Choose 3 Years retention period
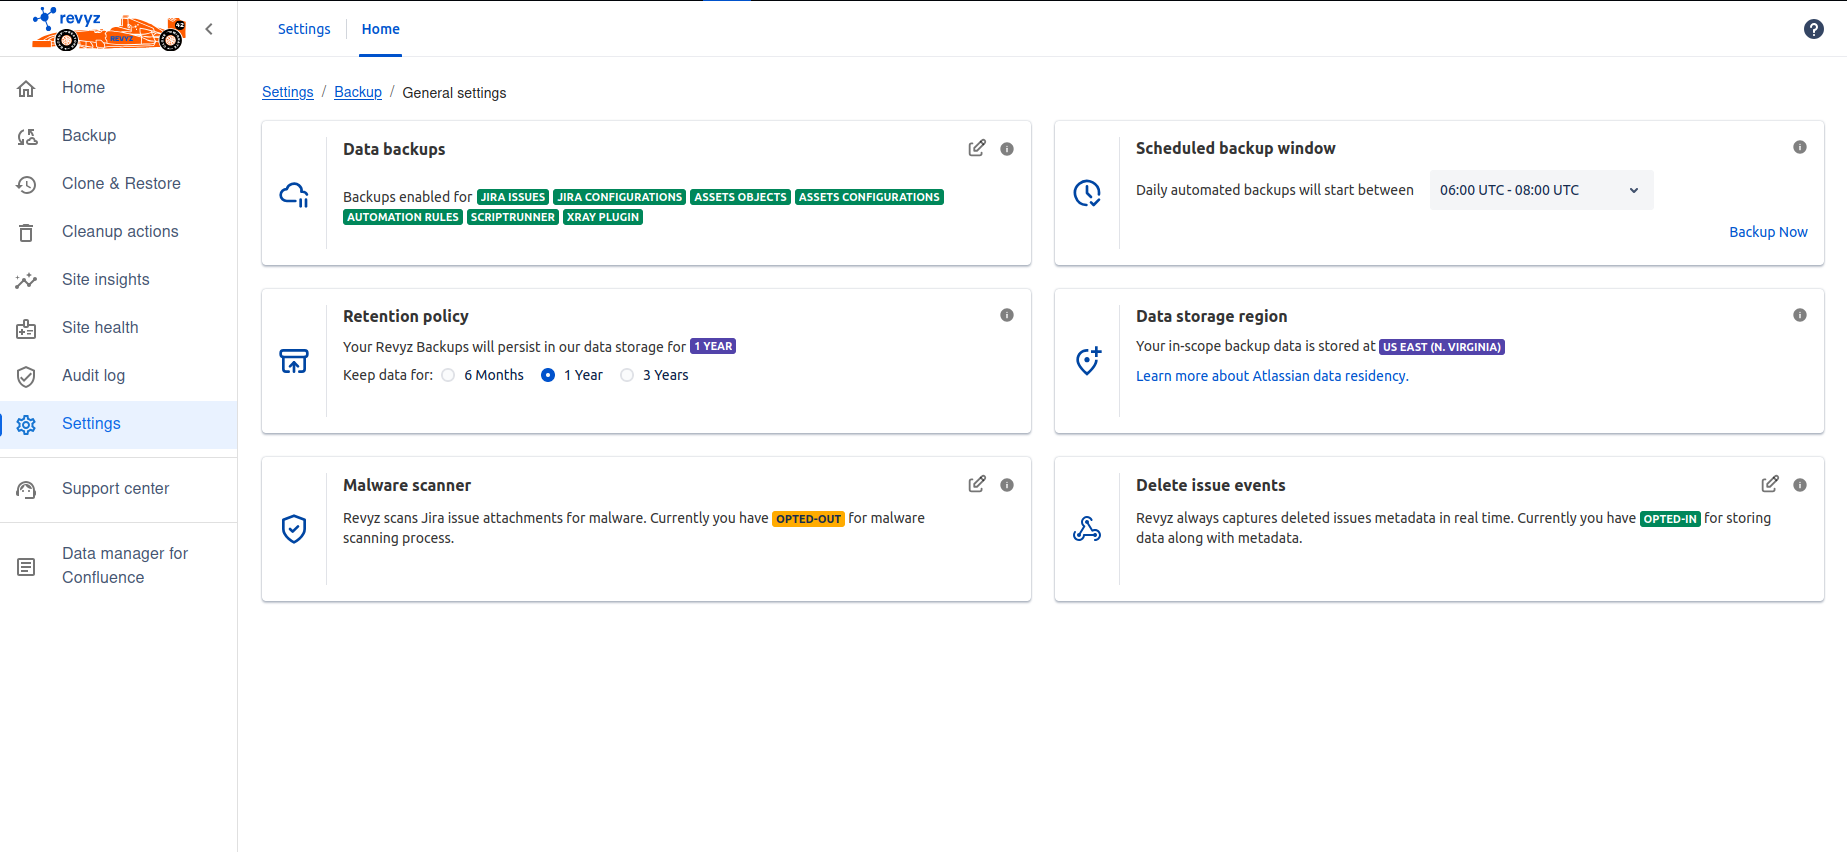Screen dimensions: 1847x852 [627, 375]
